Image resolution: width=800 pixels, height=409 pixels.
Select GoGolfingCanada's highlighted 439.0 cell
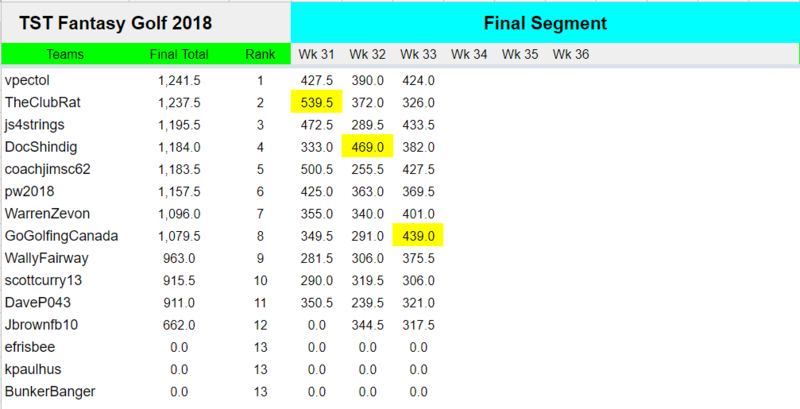[418, 236]
